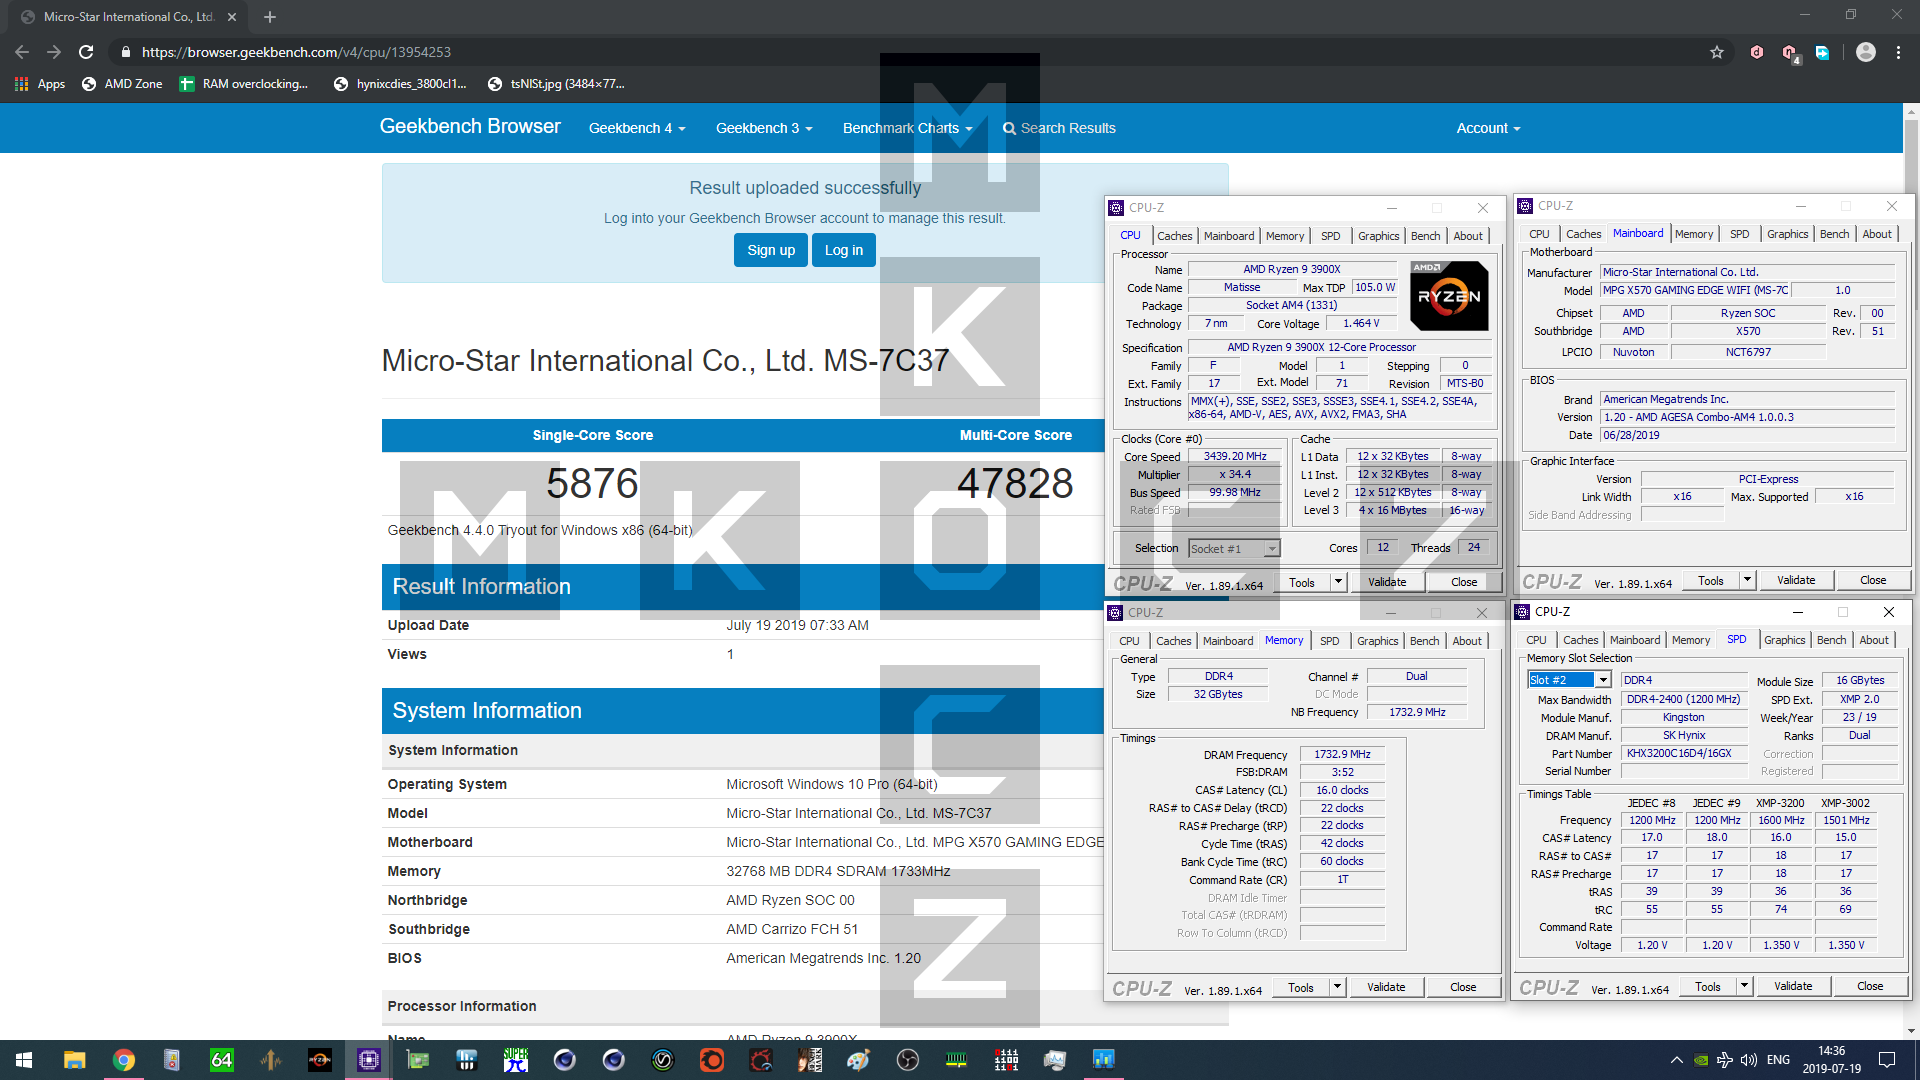Image resolution: width=1920 pixels, height=1080 pixels.
Task: Click CPU-Z purple chip taskbar icon
Action: (x=368, y=1060)
